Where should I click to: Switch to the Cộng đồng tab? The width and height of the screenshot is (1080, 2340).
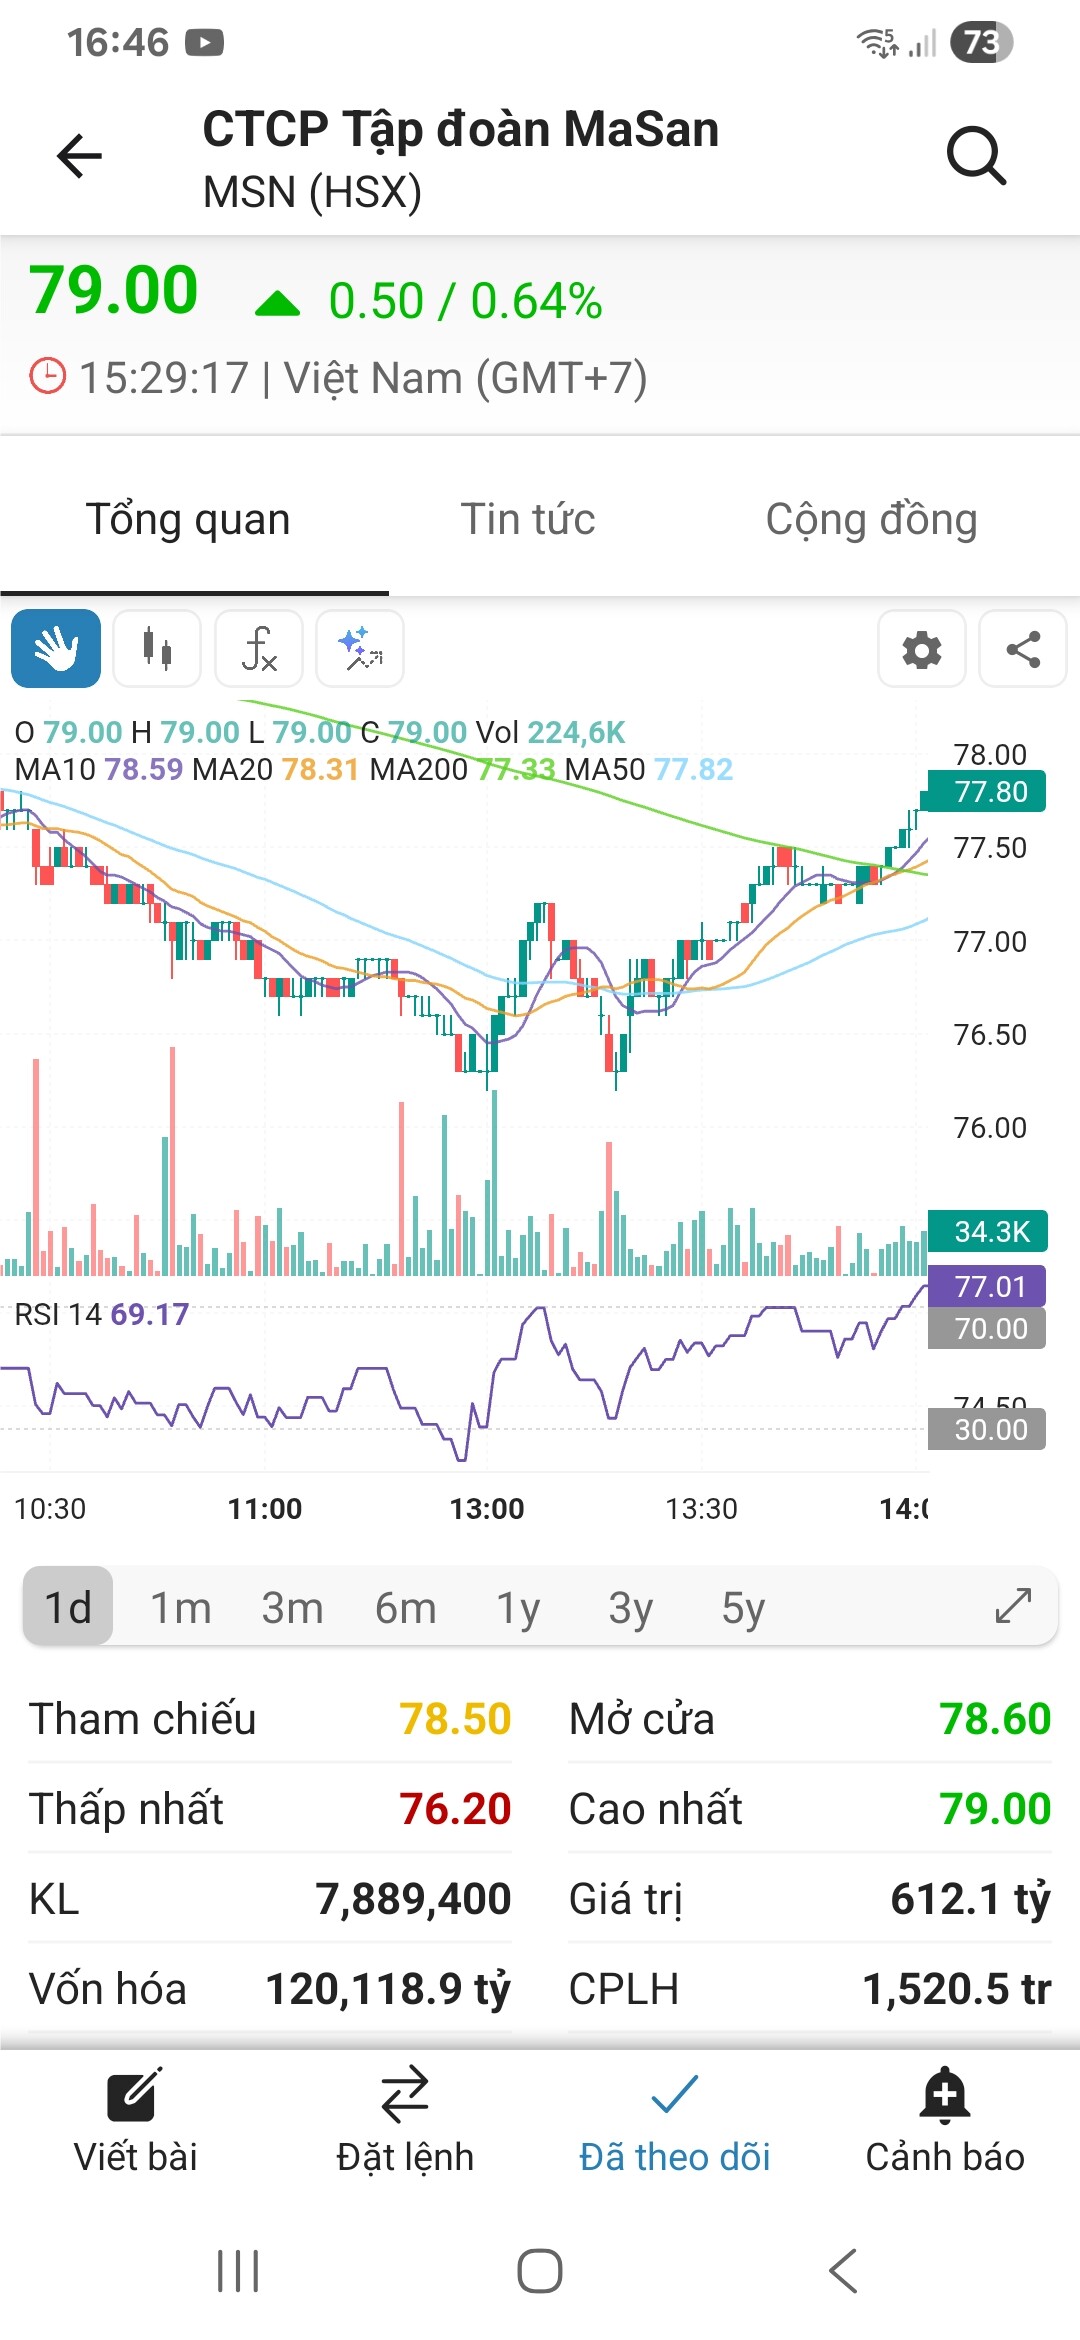point(871,520)
